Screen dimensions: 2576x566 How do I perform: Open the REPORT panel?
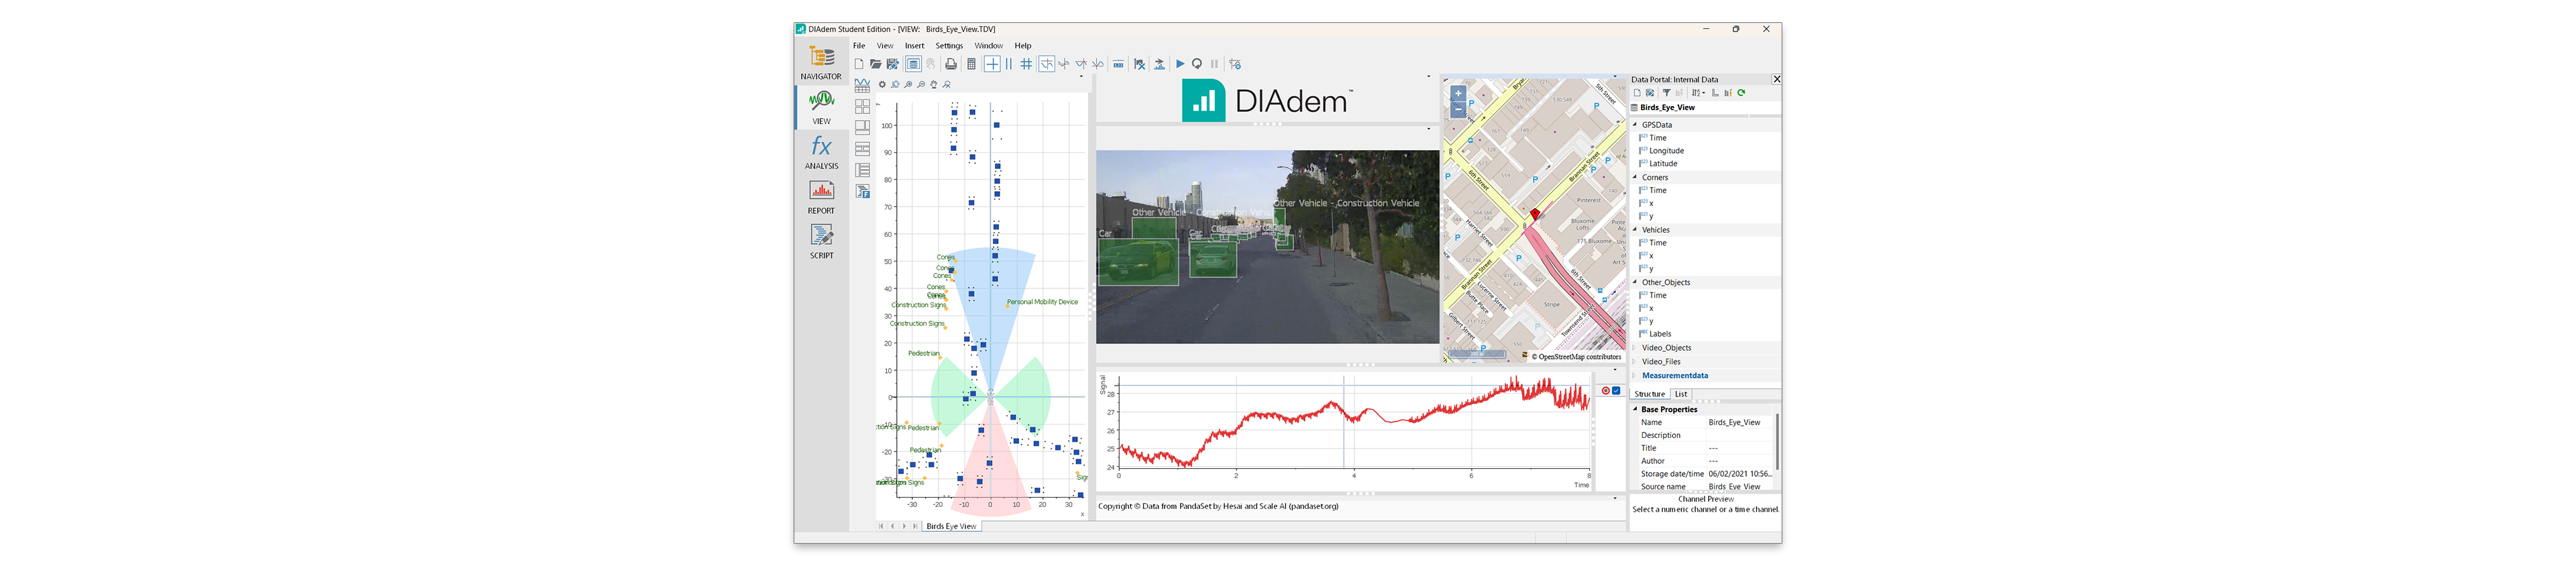821,197
